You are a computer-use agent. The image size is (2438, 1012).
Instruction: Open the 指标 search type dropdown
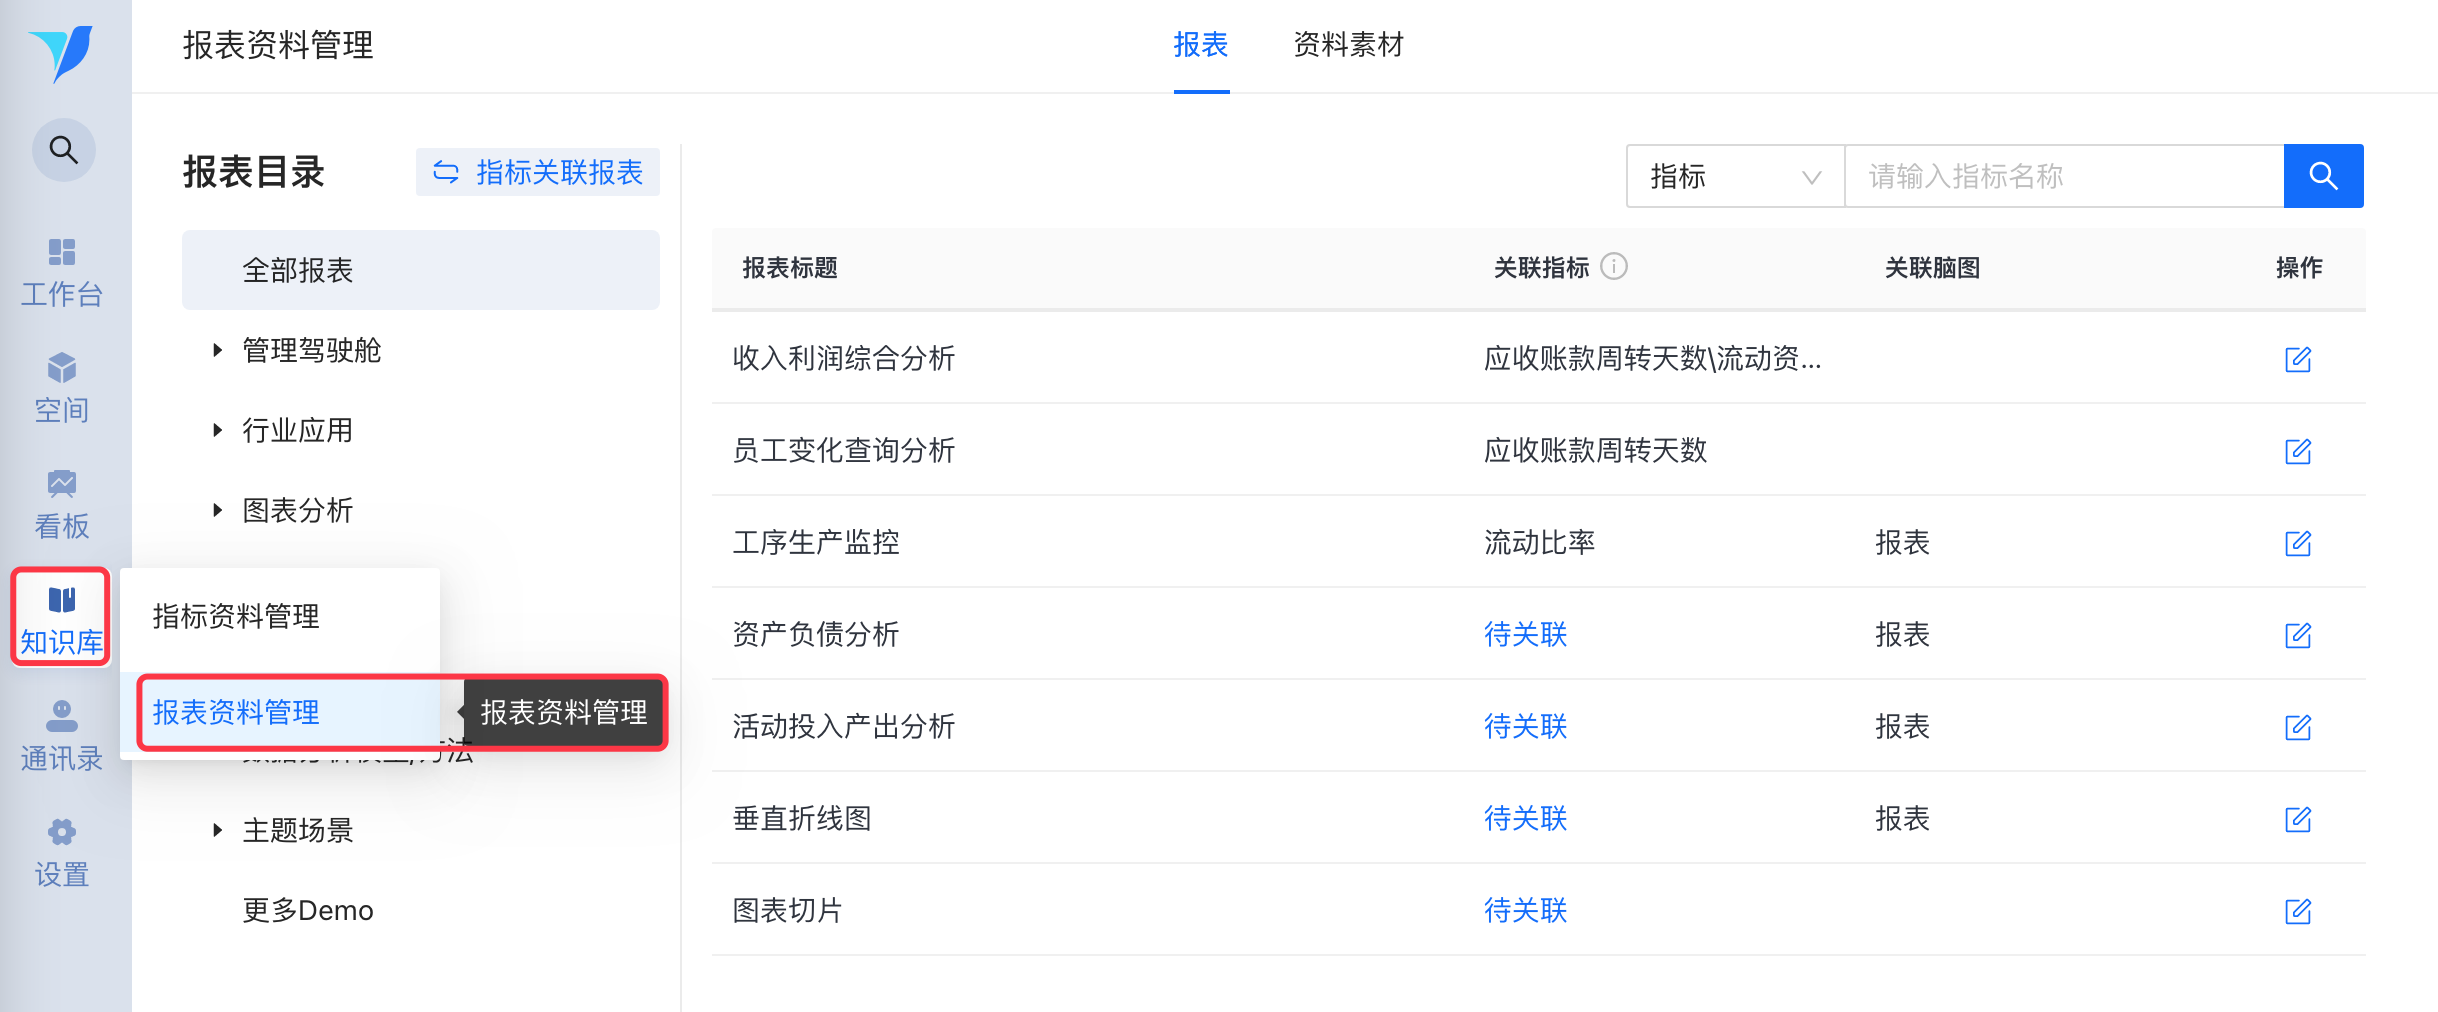click(x=1735, y=176)
